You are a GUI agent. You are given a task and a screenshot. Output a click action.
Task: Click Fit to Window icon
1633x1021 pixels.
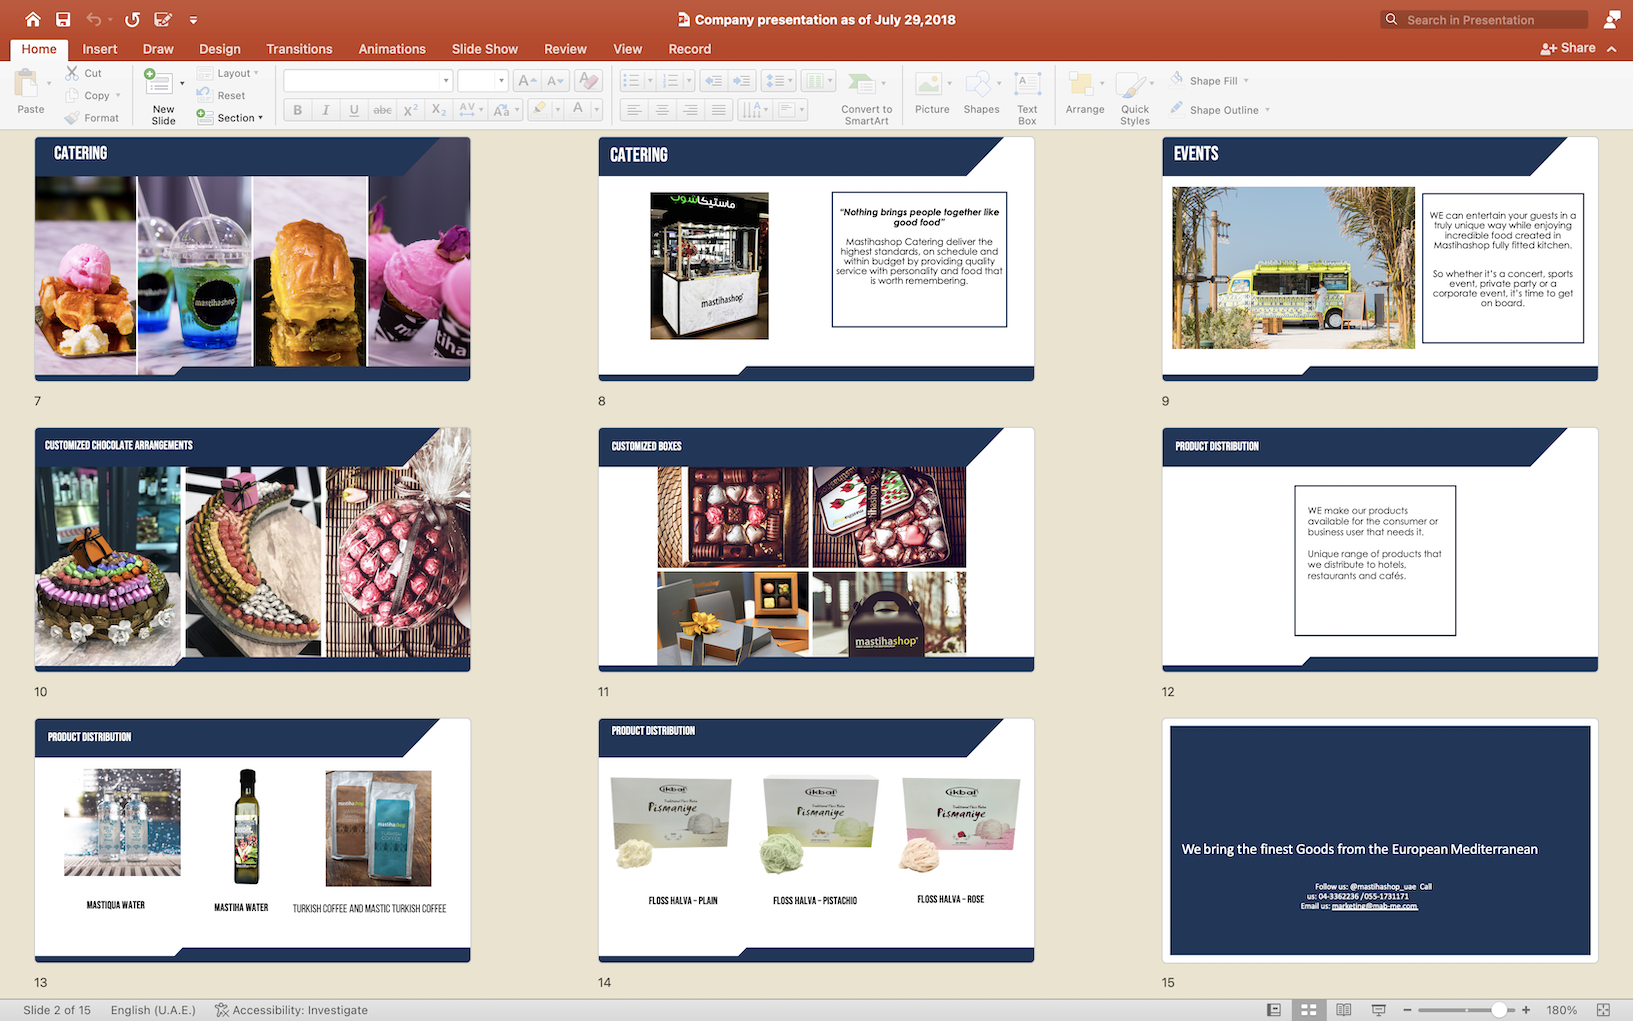coord(1604,1010)
